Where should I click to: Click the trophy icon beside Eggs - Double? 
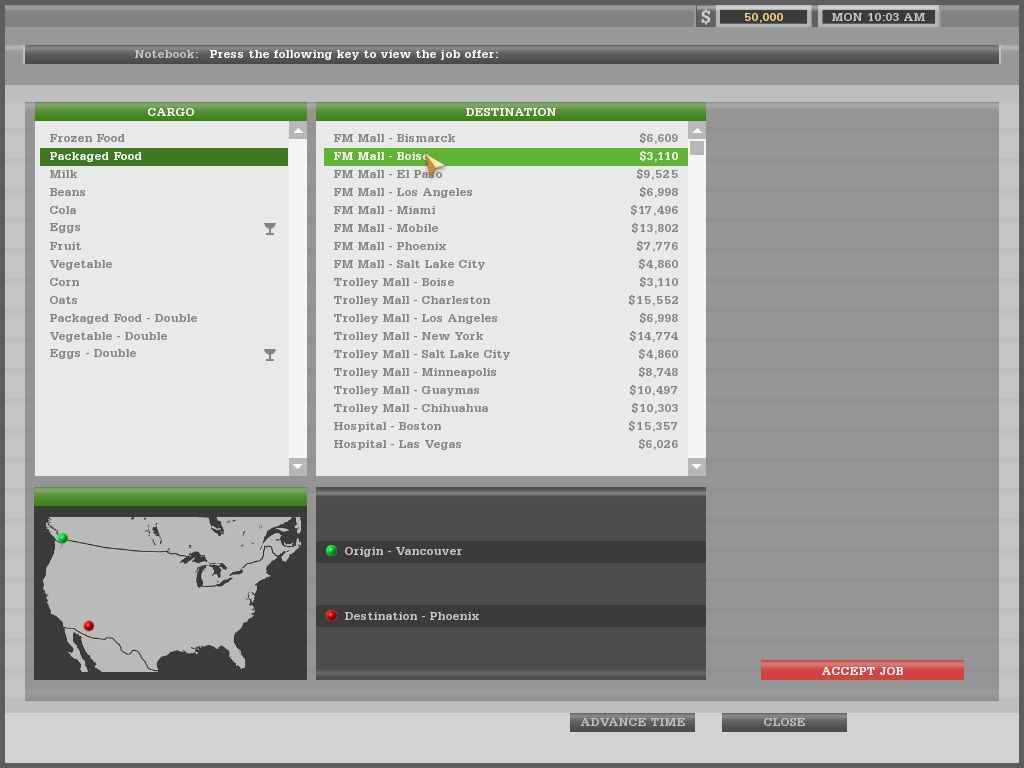coord(269,355)
